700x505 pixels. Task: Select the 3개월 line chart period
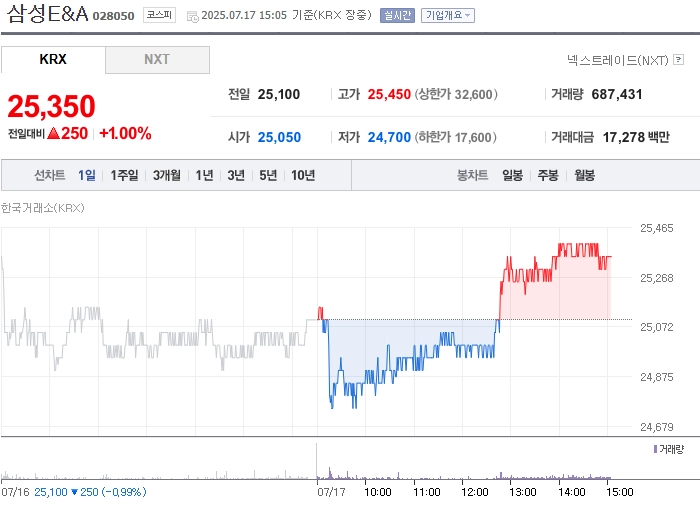(167, 175)
